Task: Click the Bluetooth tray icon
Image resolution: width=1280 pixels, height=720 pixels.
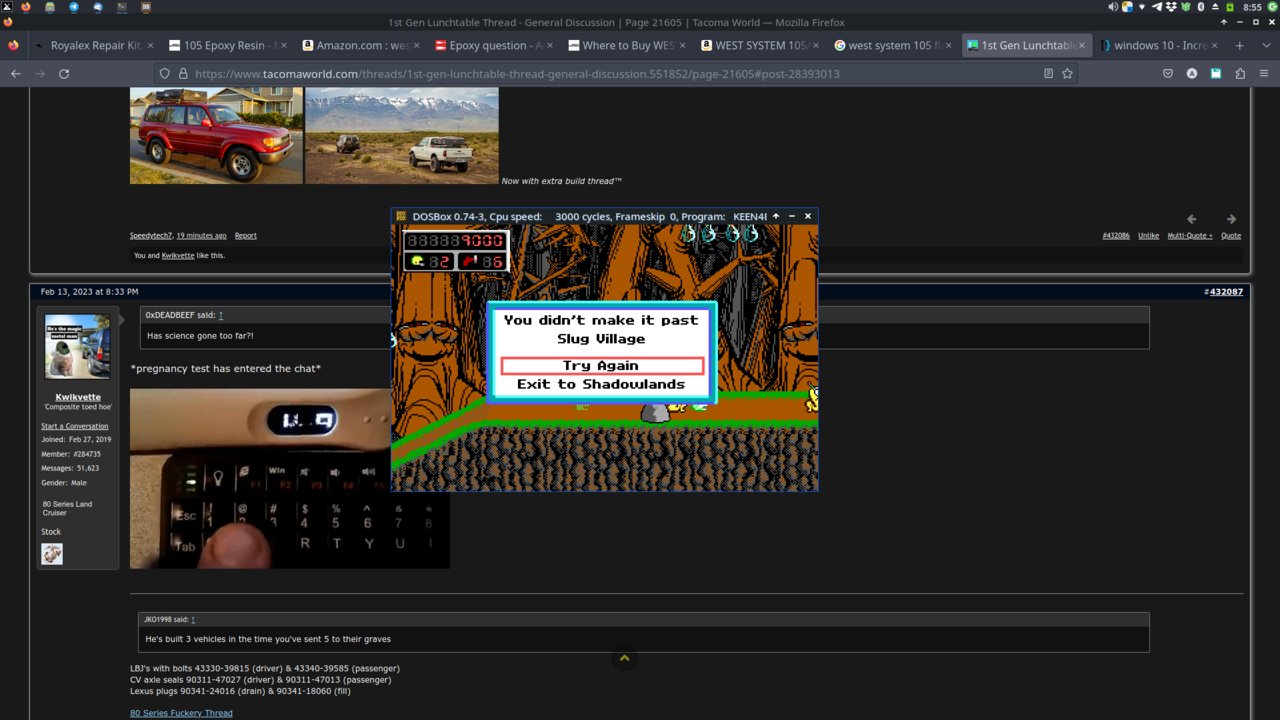Action: pos(1200,7)
